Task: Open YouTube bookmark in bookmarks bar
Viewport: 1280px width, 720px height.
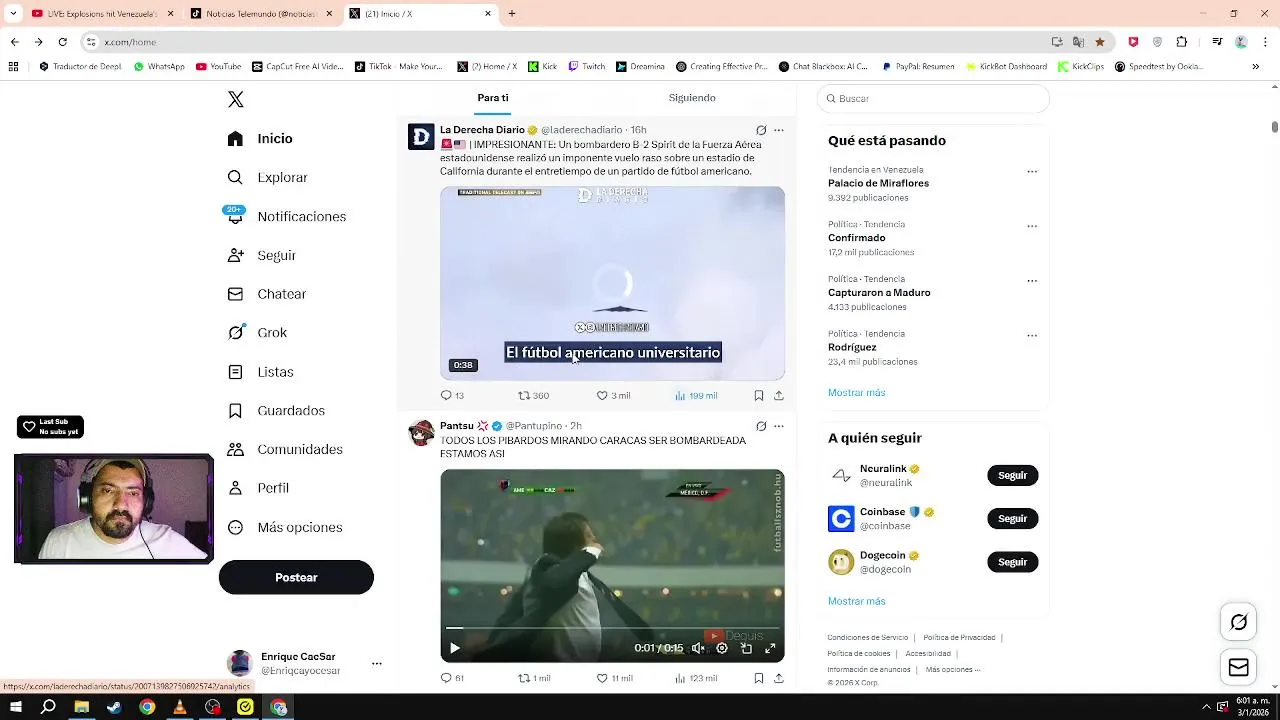Action: tap(218, 67)
